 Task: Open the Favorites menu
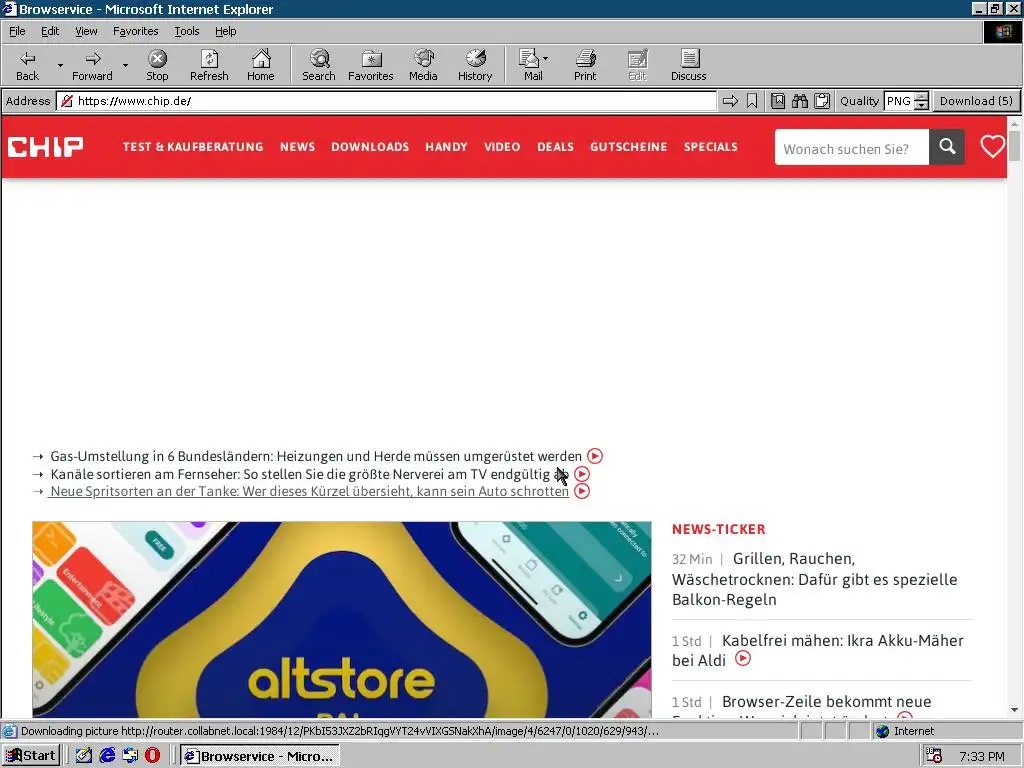pyautogui.click(x=135, y=31)
